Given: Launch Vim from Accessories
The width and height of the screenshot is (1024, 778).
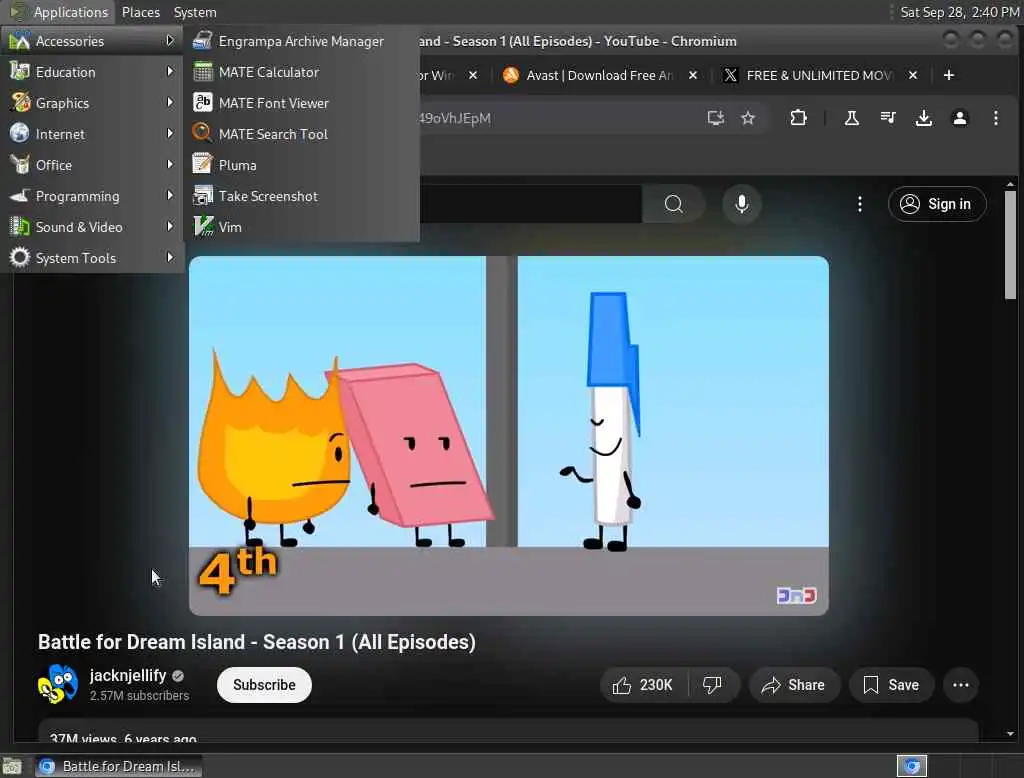Looking at the screenshot, I should click(x=301, y=227).
